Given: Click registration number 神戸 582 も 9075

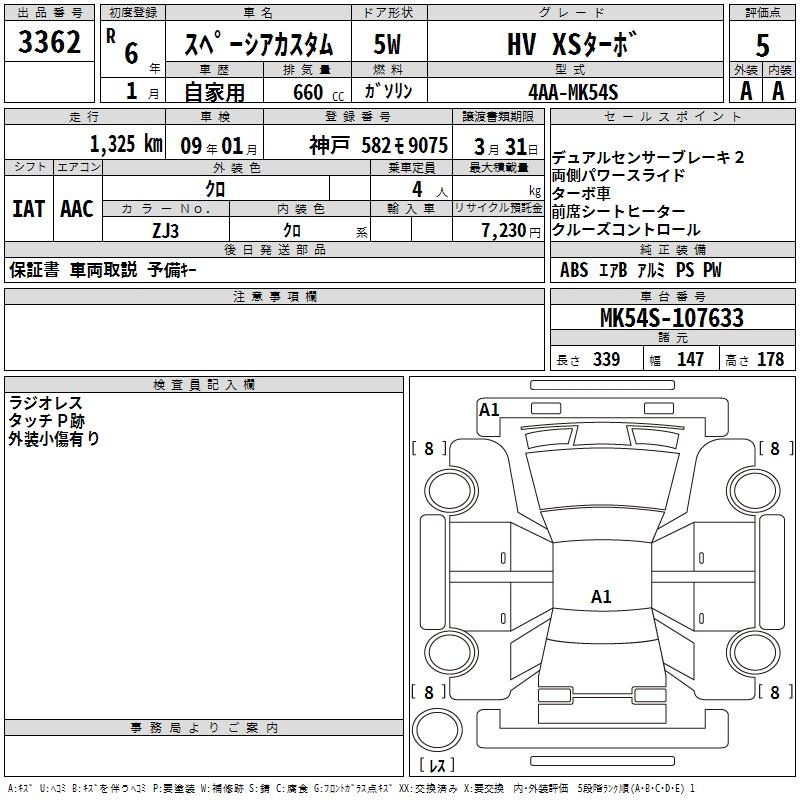Looking at the screenshot, I should click(379, 146).
